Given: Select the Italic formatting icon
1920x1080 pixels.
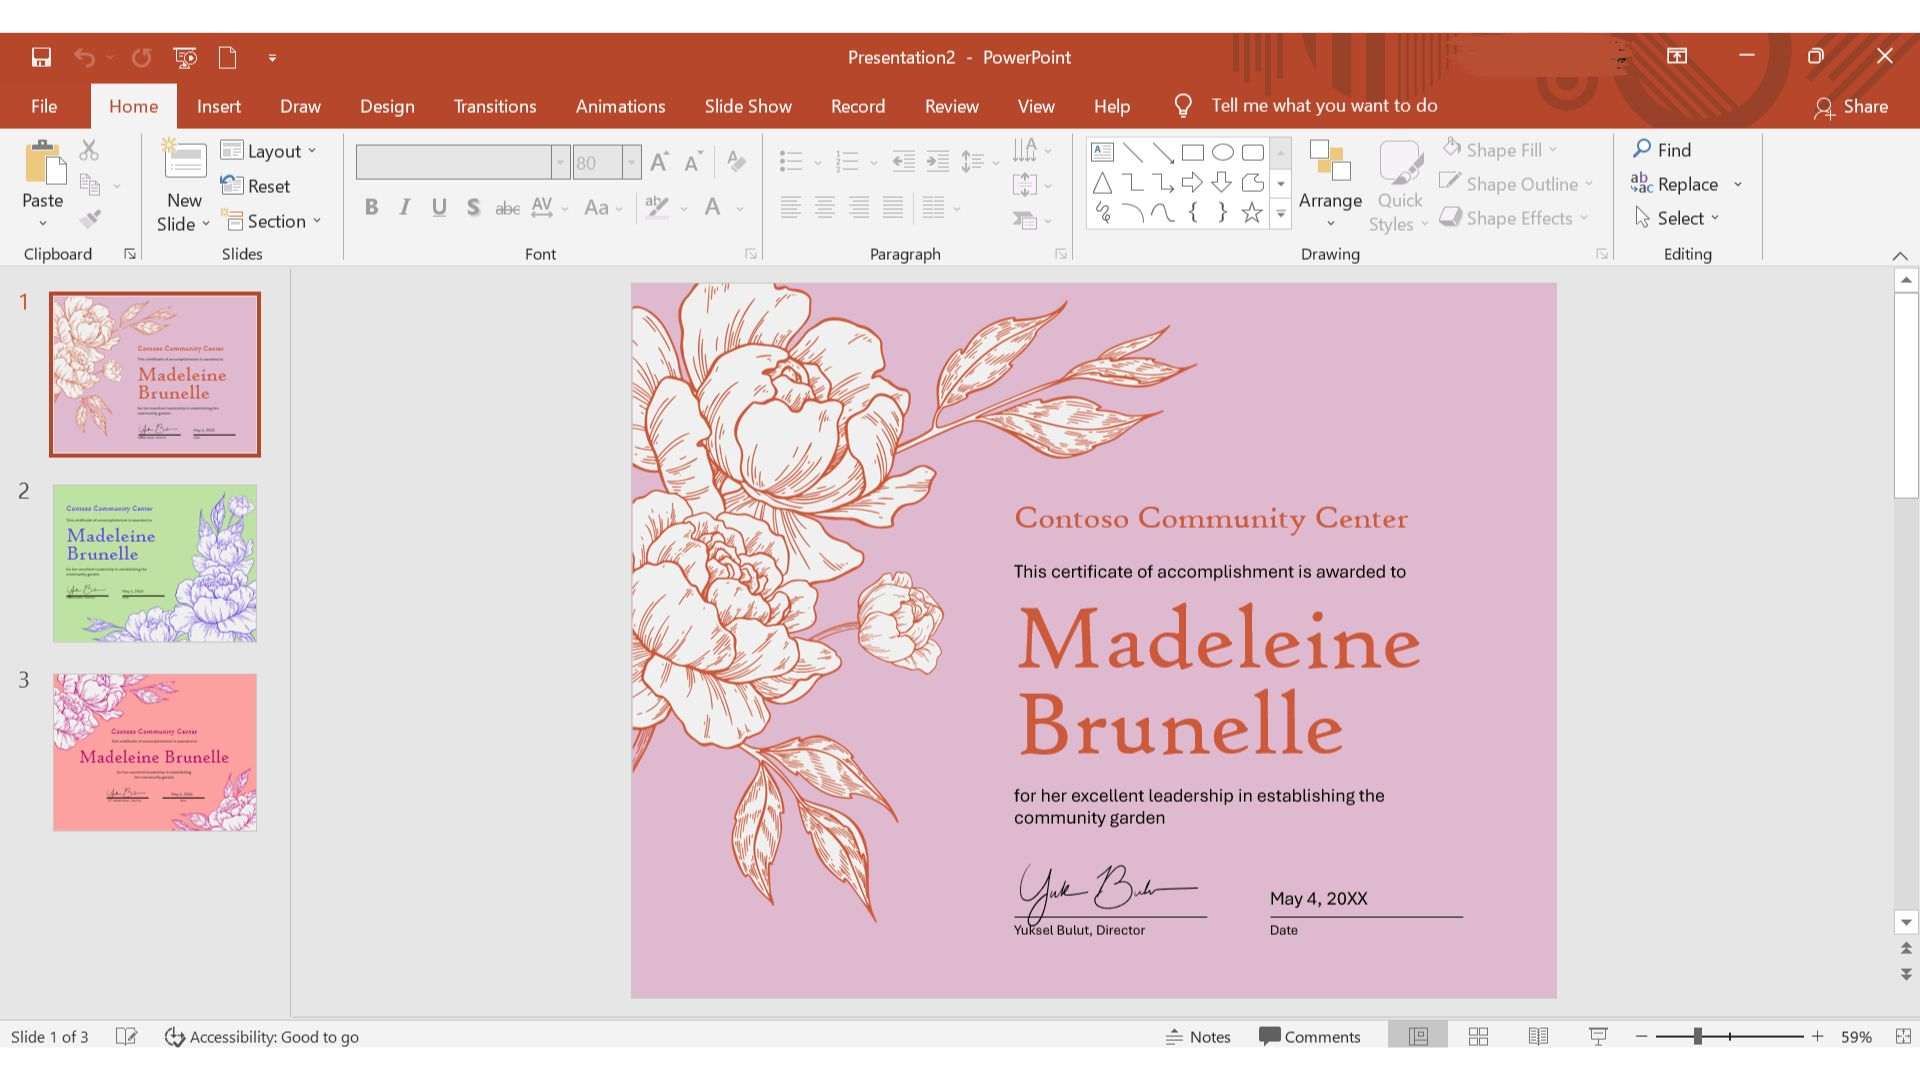Looking at the screenshot, I should pos(404,207).
